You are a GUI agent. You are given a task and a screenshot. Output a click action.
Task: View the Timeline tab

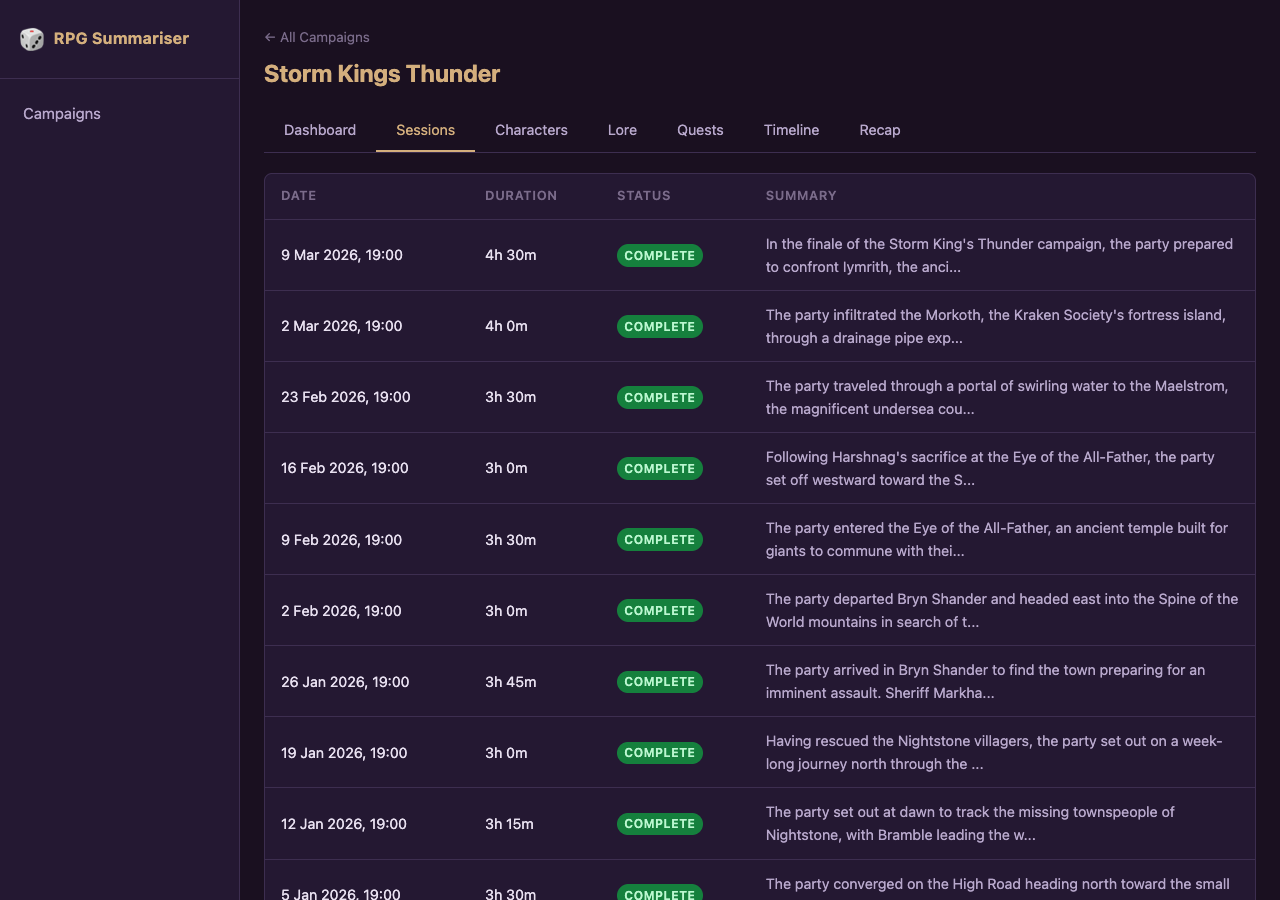[x=791, y=130]
